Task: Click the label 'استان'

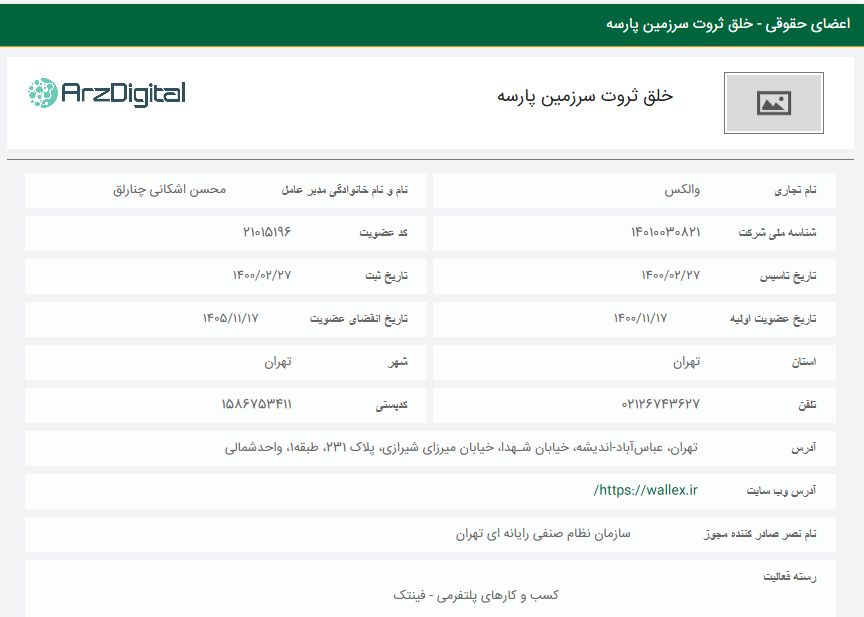Action: 804,362
